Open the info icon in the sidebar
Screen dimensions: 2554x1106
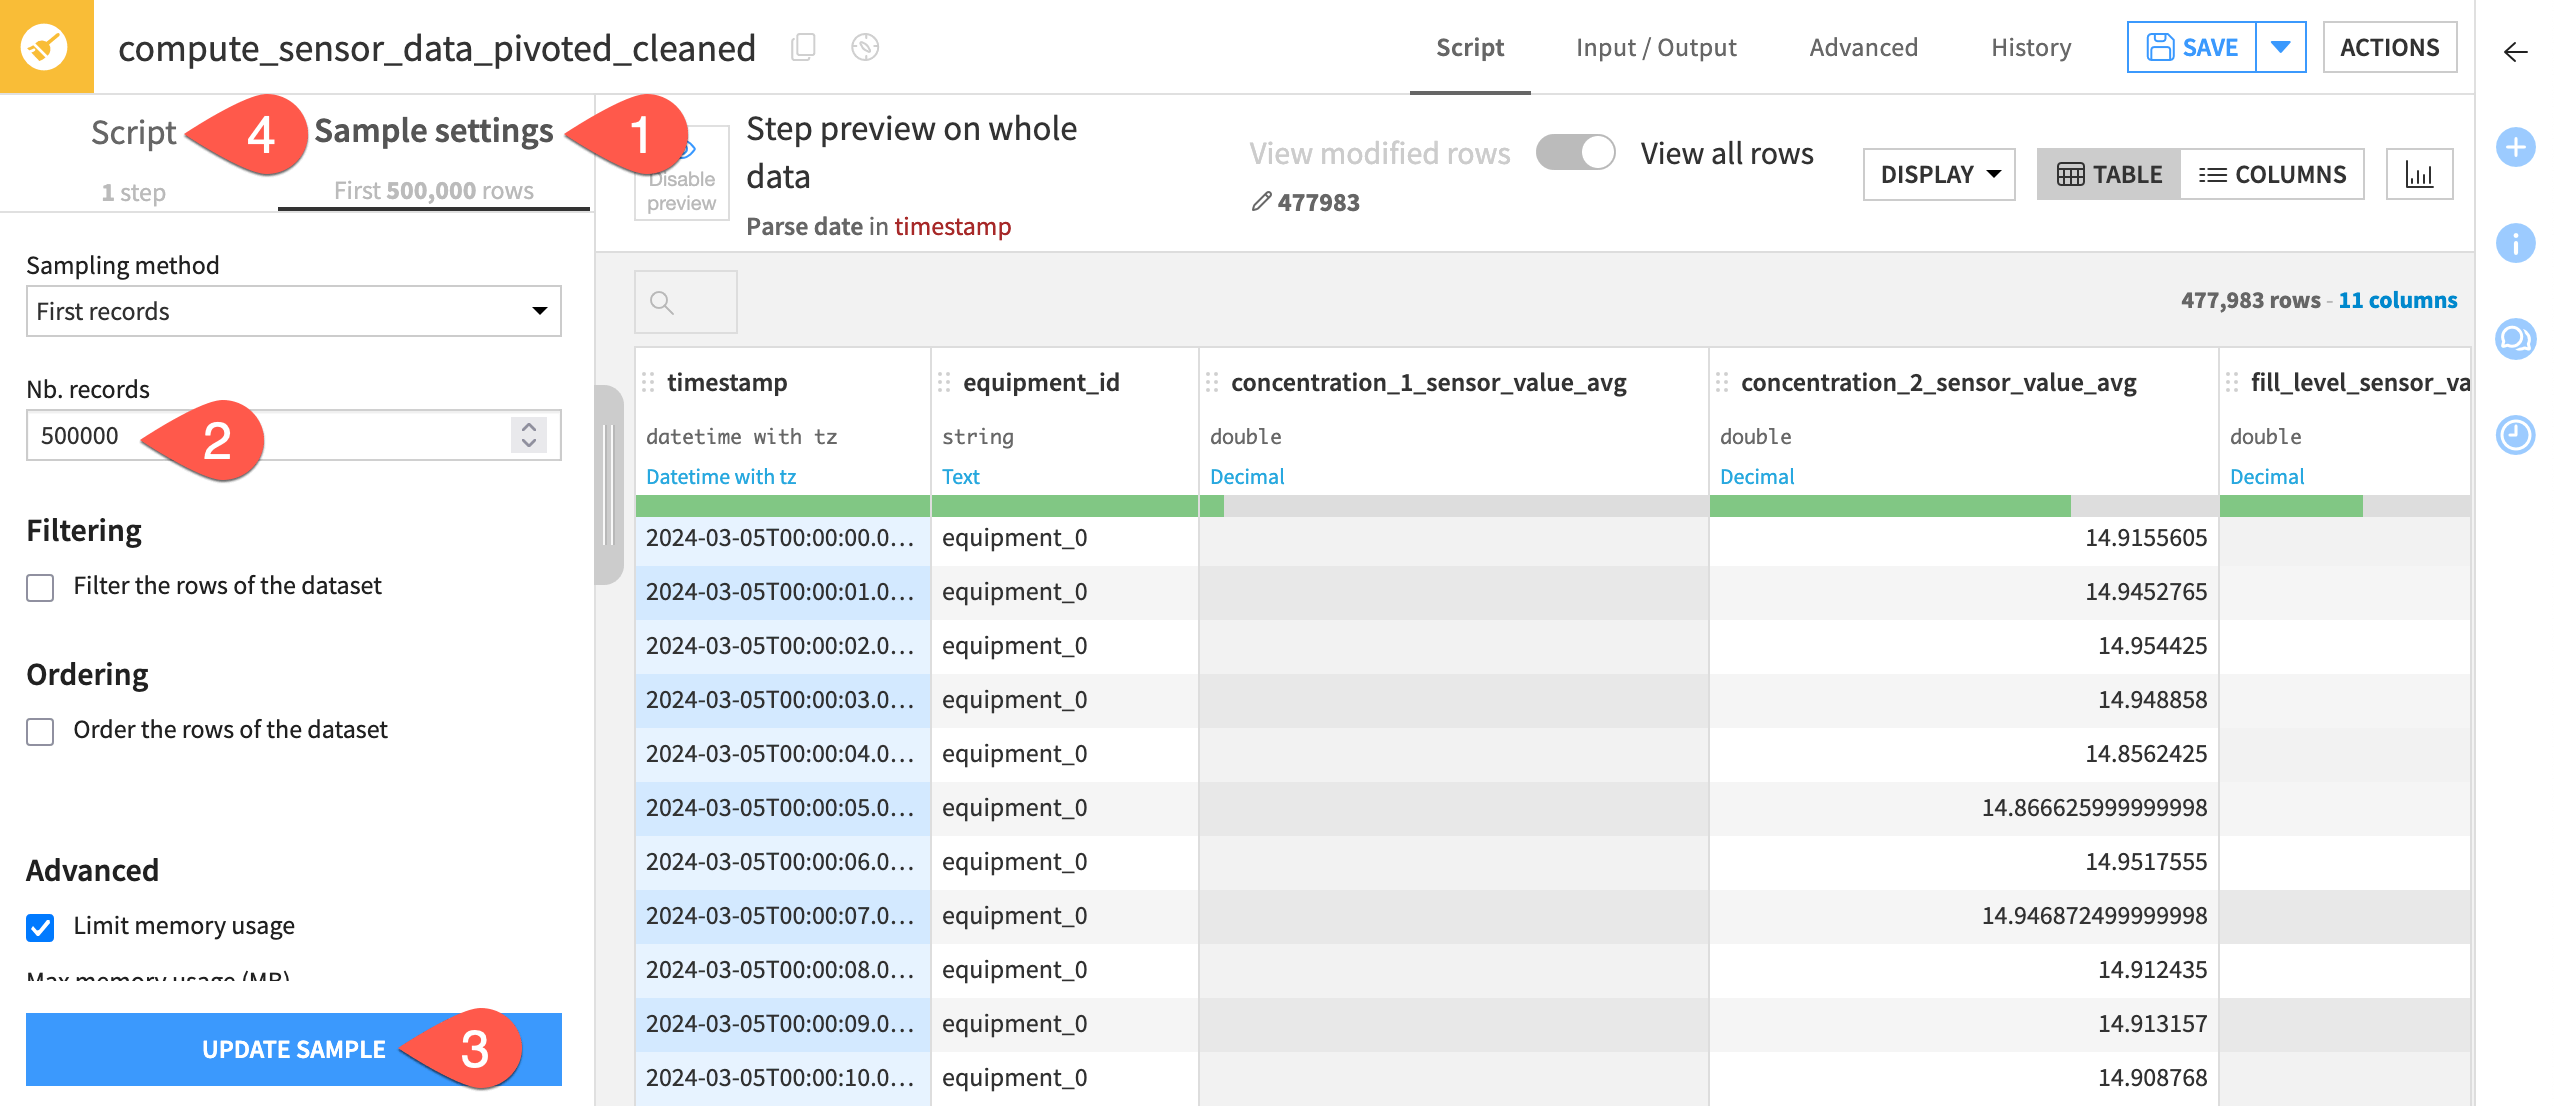pos(2515,243)
